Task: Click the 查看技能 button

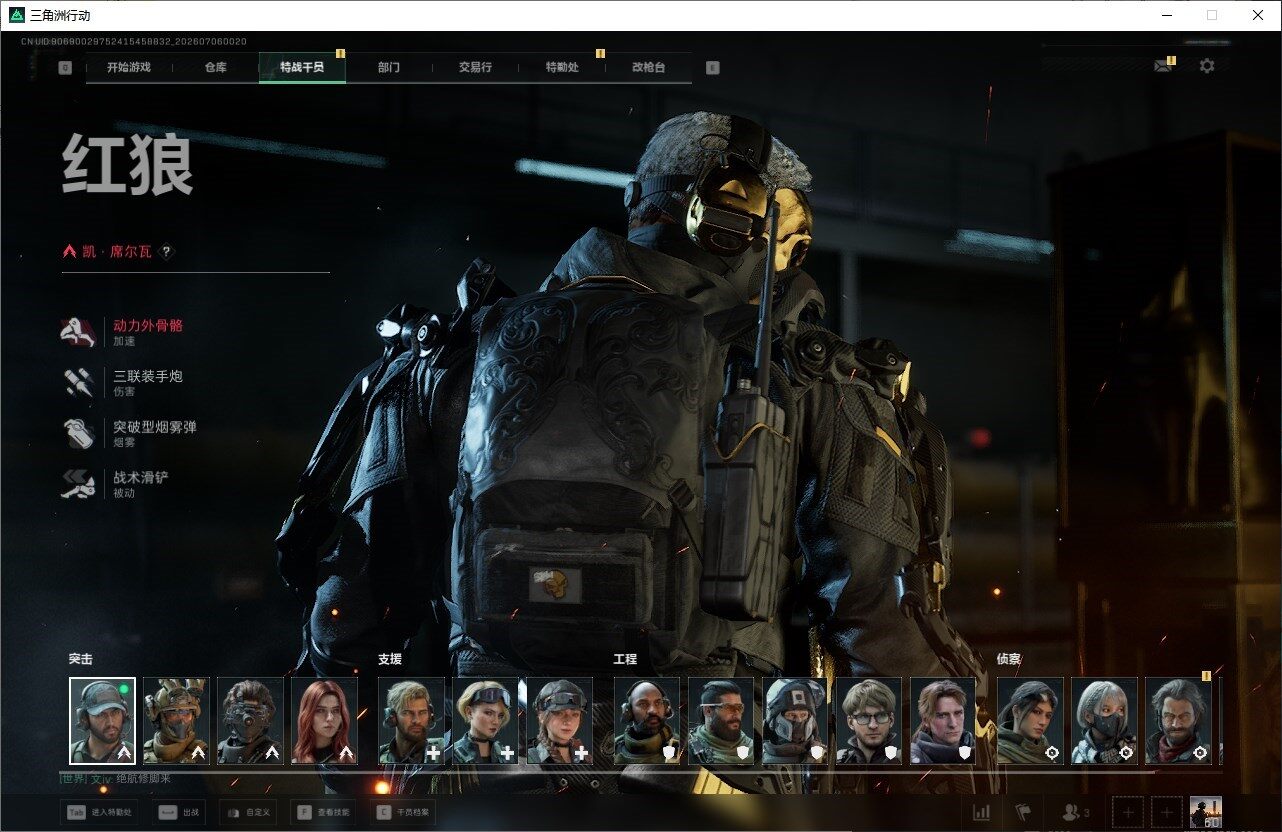Action: 325,812
